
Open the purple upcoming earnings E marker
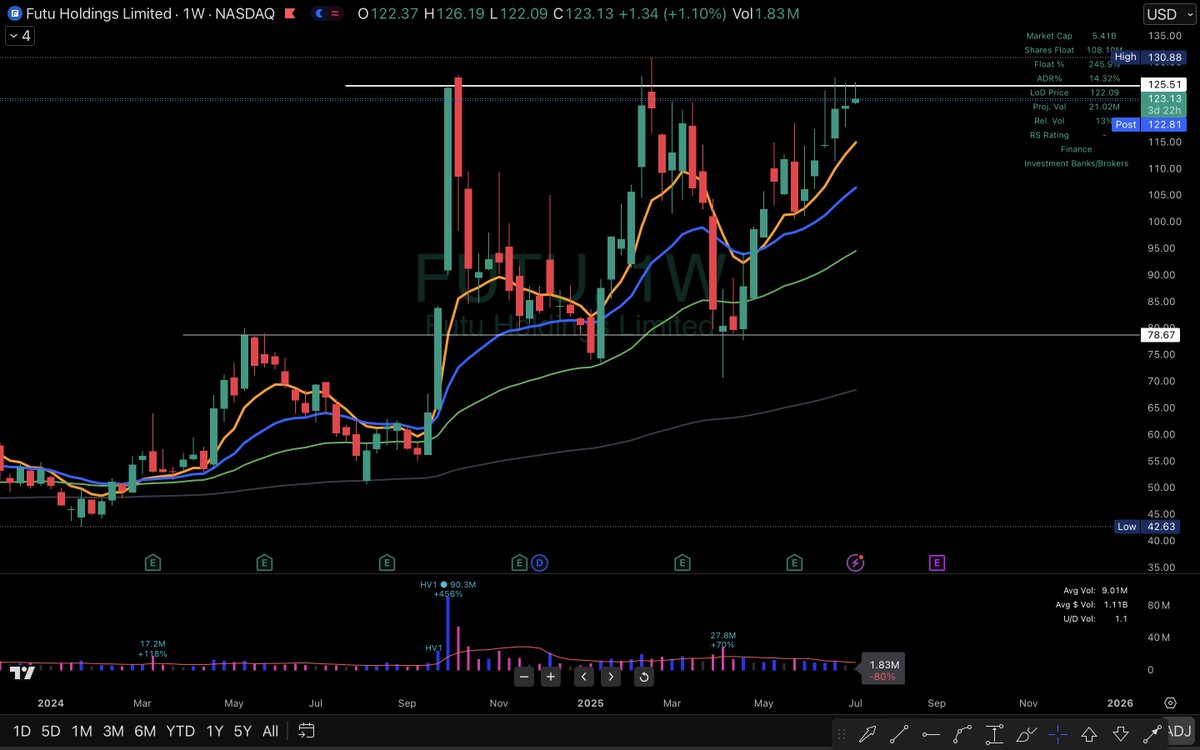click(937, 563)
